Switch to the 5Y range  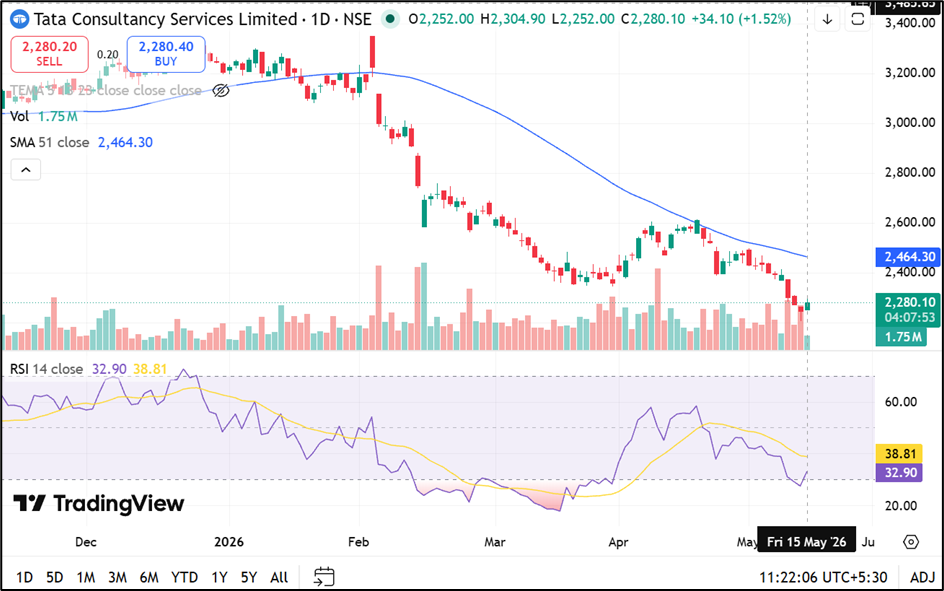(249, 577)
